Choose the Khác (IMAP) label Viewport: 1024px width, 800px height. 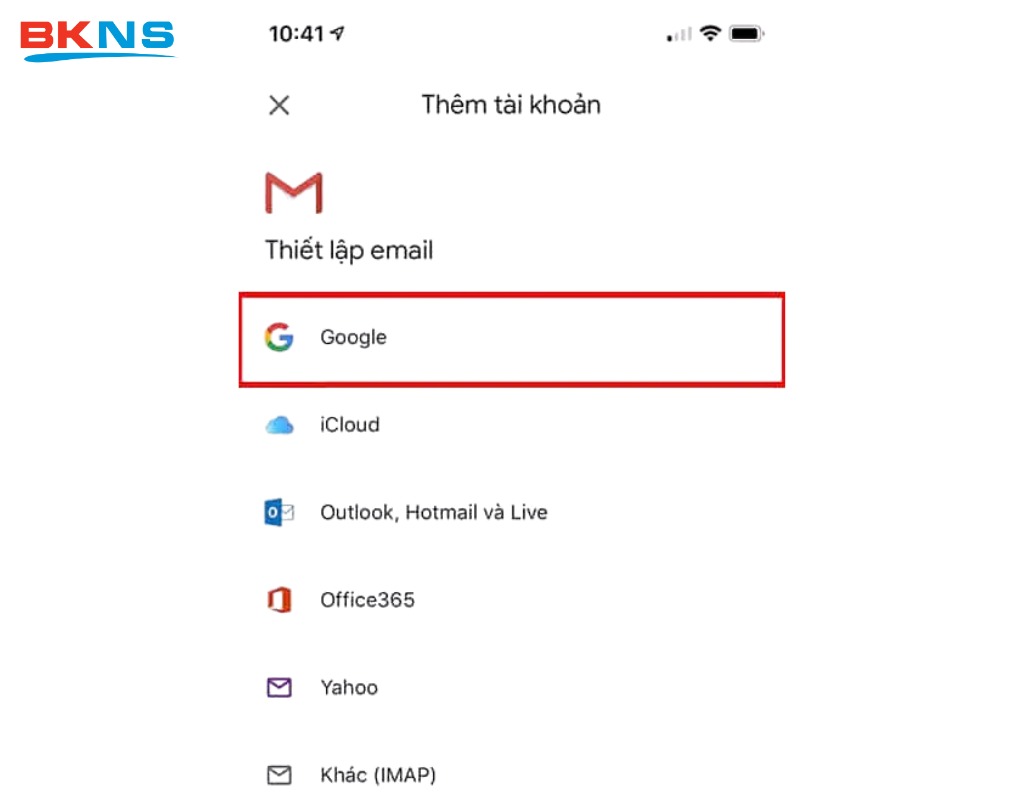(x=378, y=775)
